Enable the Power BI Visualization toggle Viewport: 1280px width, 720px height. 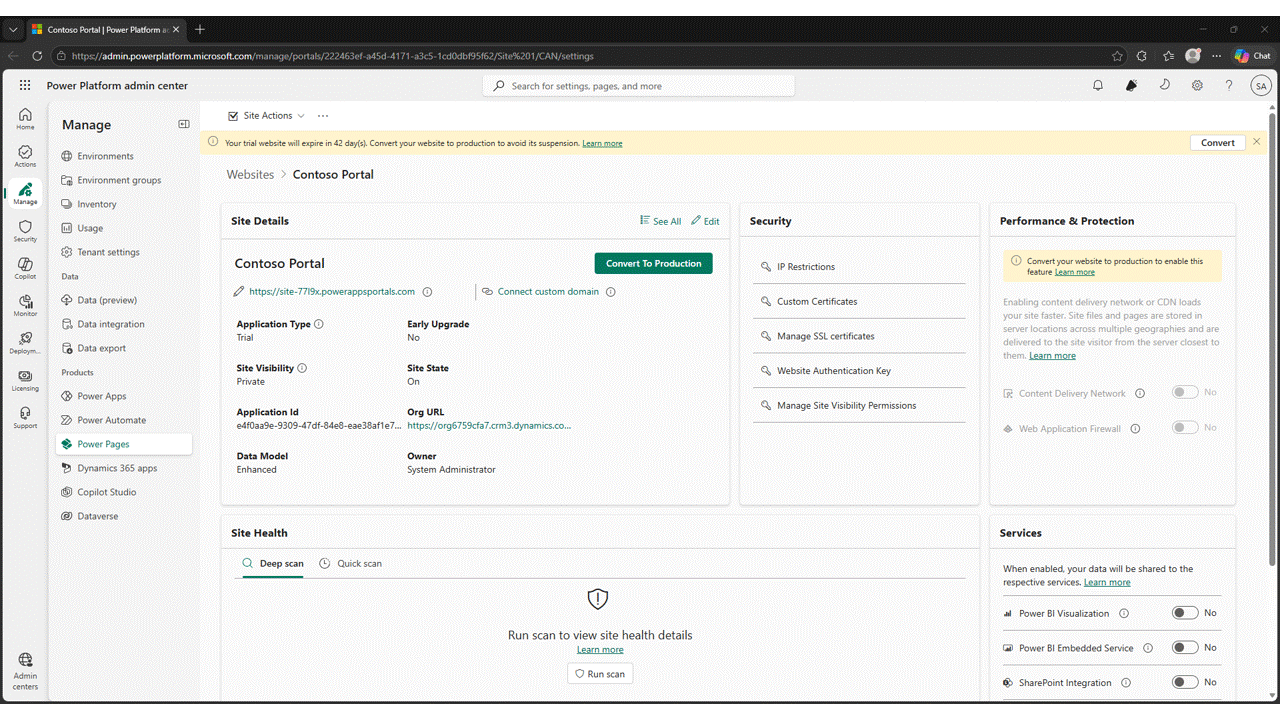1185,613
